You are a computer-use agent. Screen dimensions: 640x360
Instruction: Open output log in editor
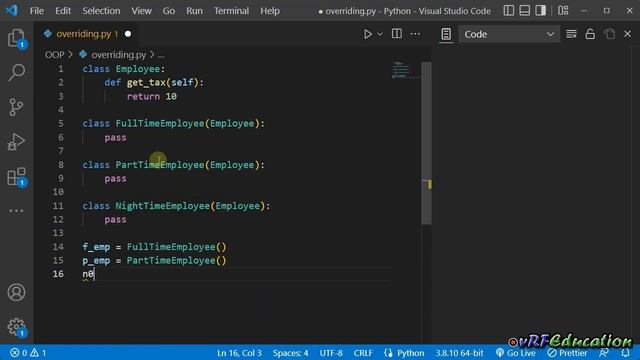(x=609, y=34)
